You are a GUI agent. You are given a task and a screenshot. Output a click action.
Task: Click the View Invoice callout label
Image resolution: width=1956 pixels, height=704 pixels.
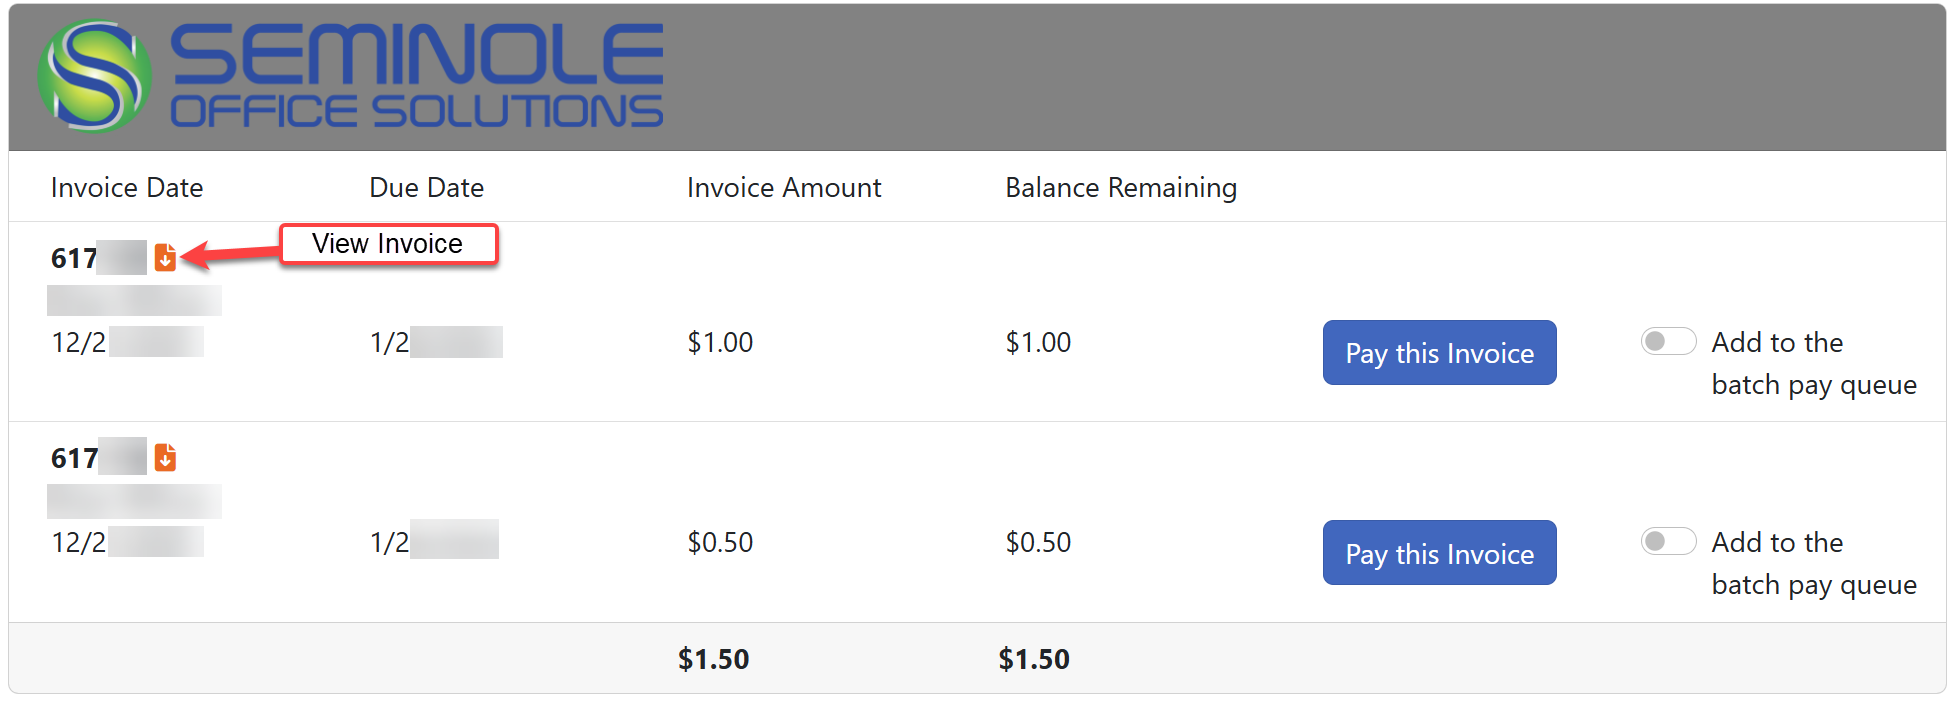coord(388,243)
